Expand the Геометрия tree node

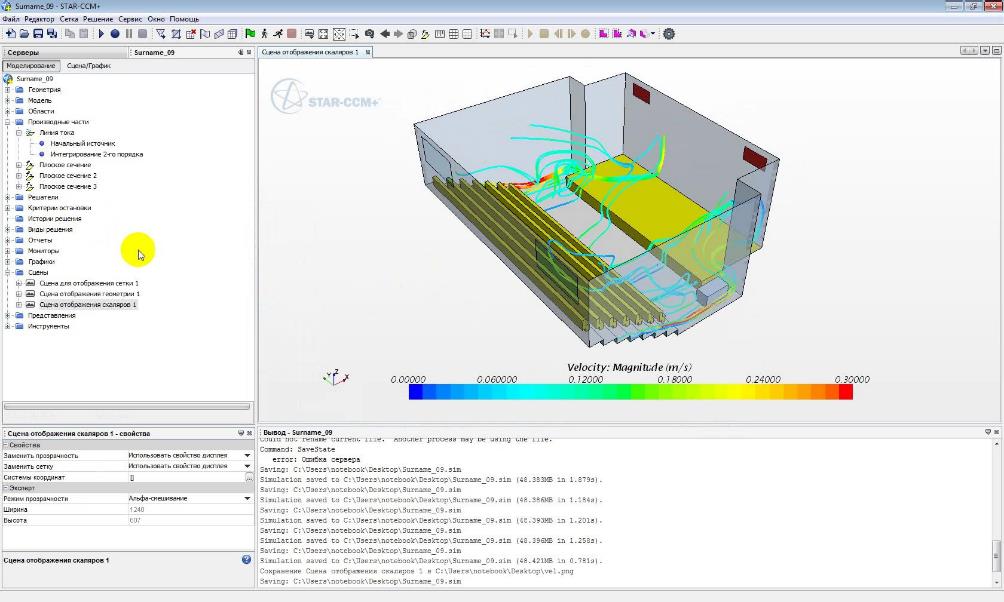8,90
